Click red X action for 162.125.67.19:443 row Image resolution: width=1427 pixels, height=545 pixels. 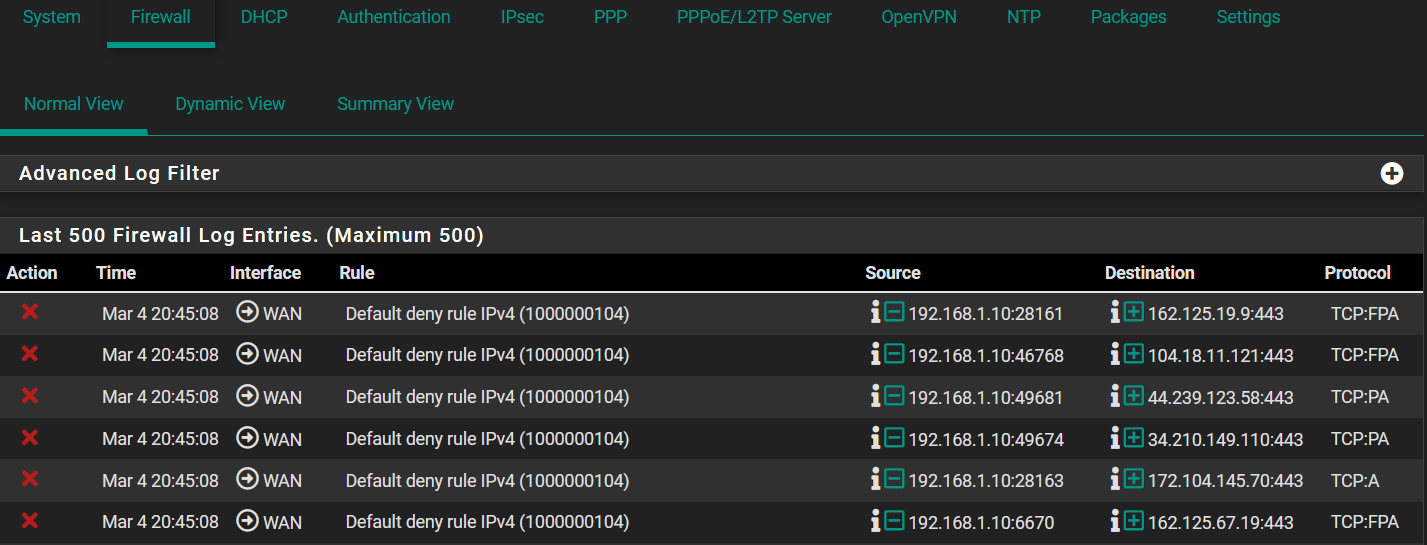(30, 521)
